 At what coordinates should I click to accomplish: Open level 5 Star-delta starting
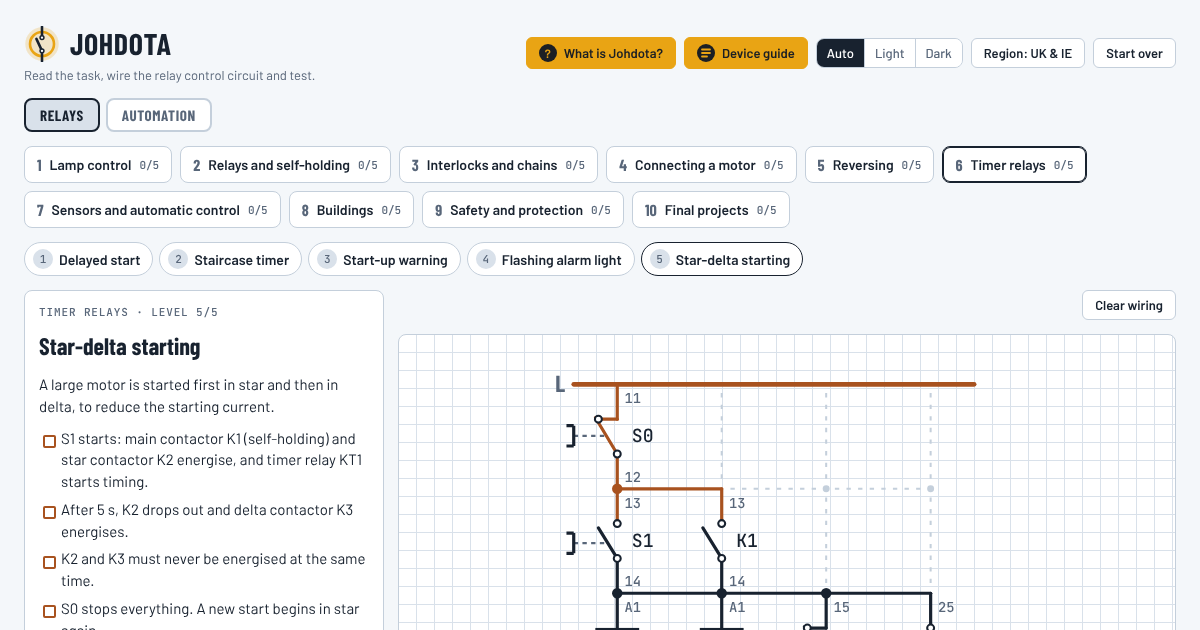722,260
